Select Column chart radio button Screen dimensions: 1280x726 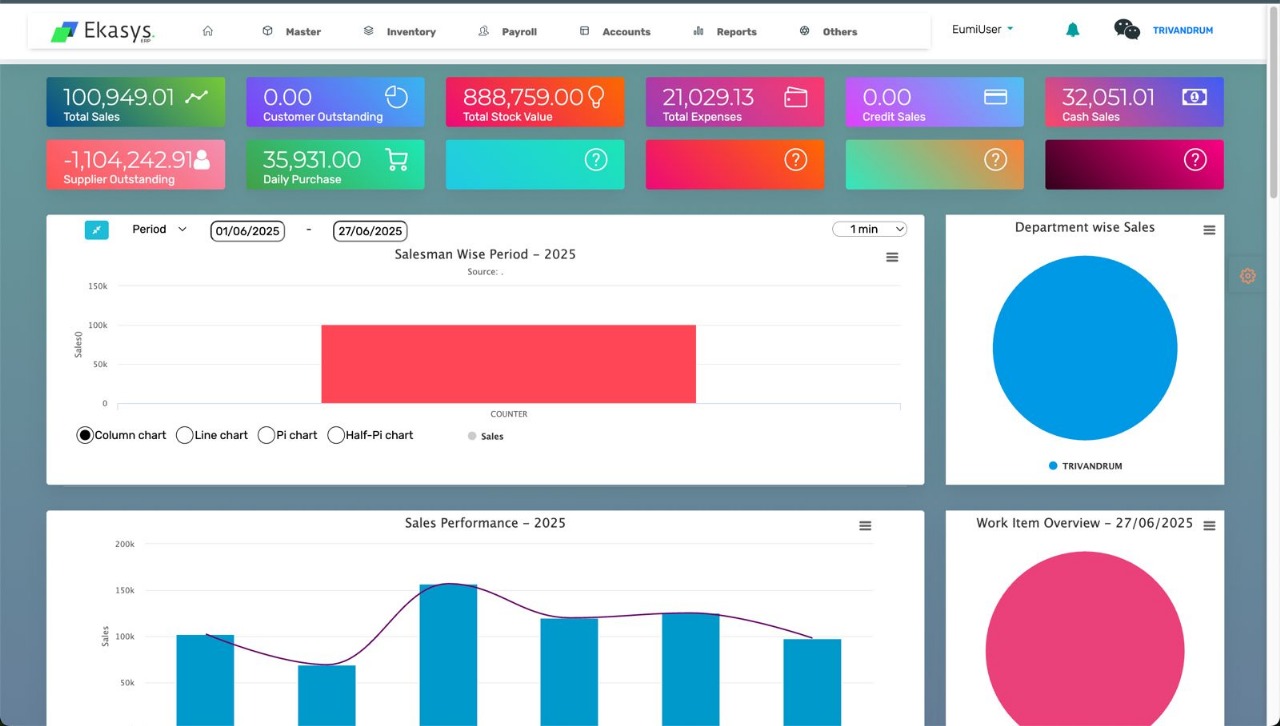tap(85, 435)
